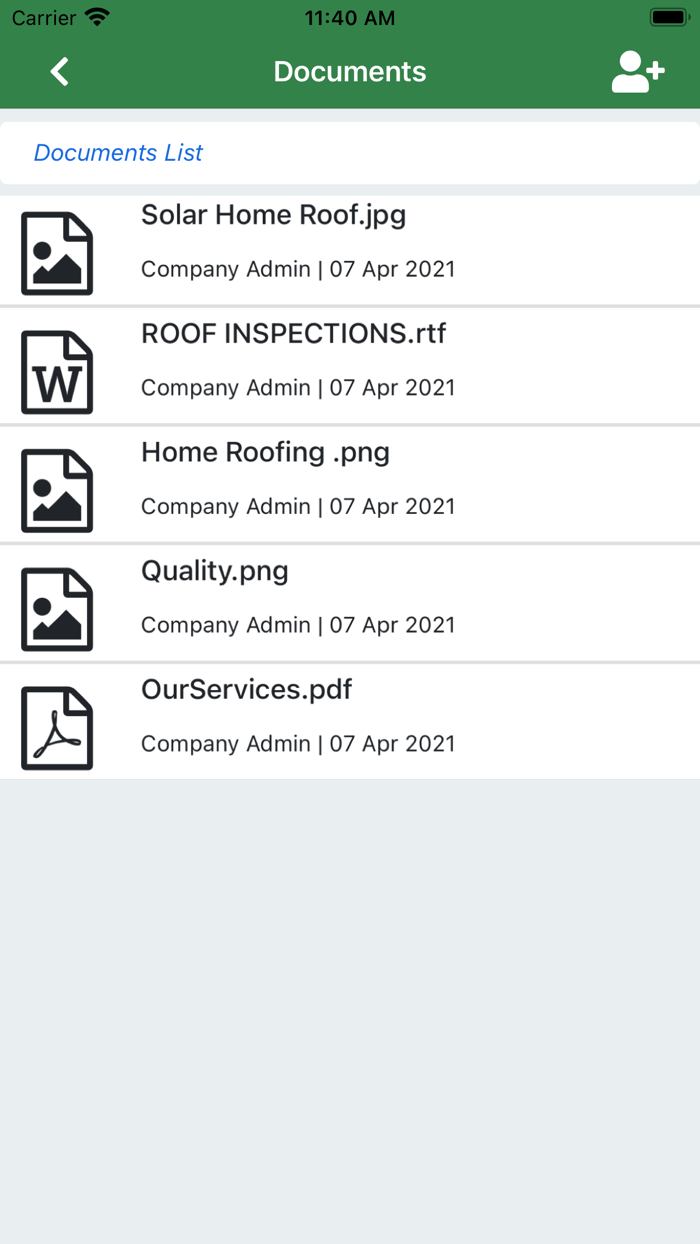
Task: Tap the image icon for Home Roofing .png
Action: (57, 491)
